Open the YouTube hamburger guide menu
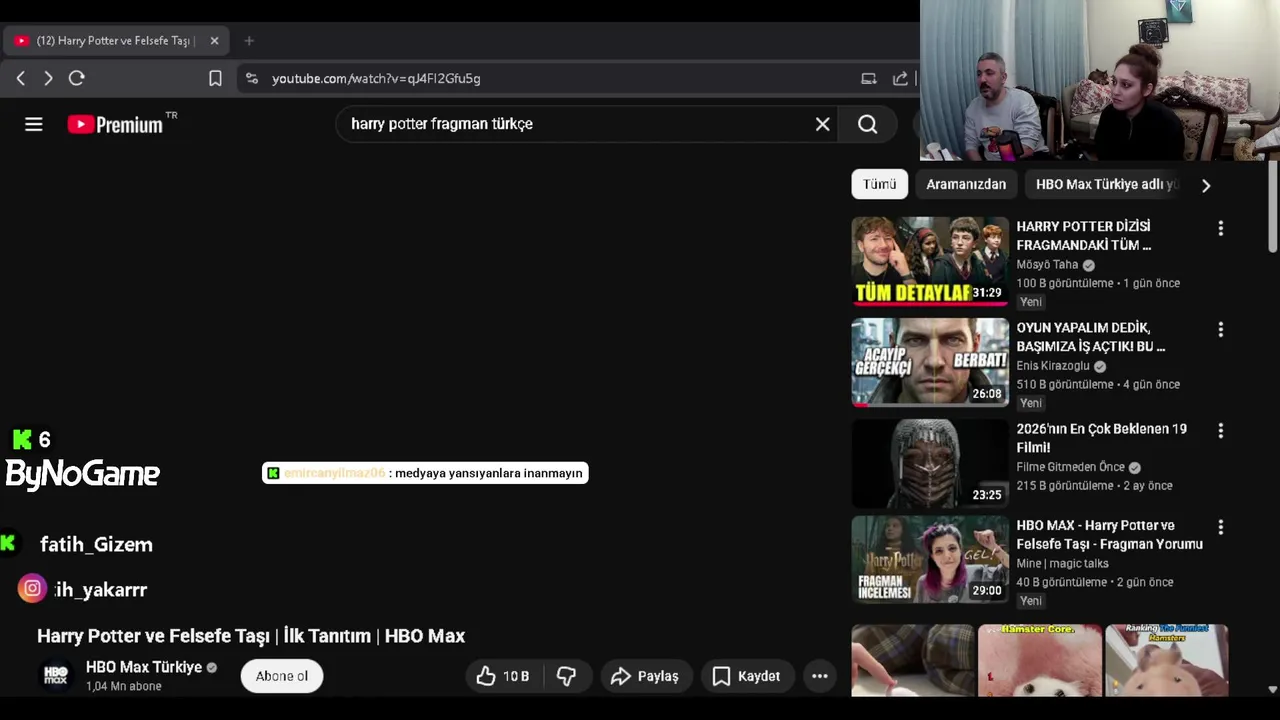Screen dimensions: 1280x720 point(34,124)
